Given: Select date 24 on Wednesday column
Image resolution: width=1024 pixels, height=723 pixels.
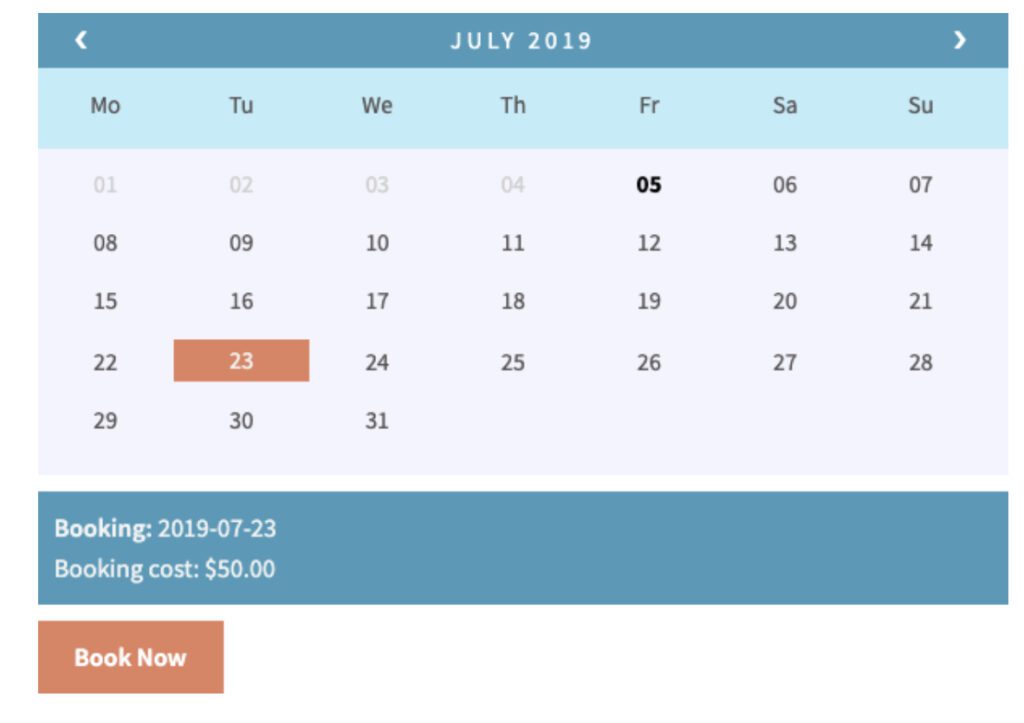Looking at the screenshot, I should pyautogui.click(x=377, y=362).
